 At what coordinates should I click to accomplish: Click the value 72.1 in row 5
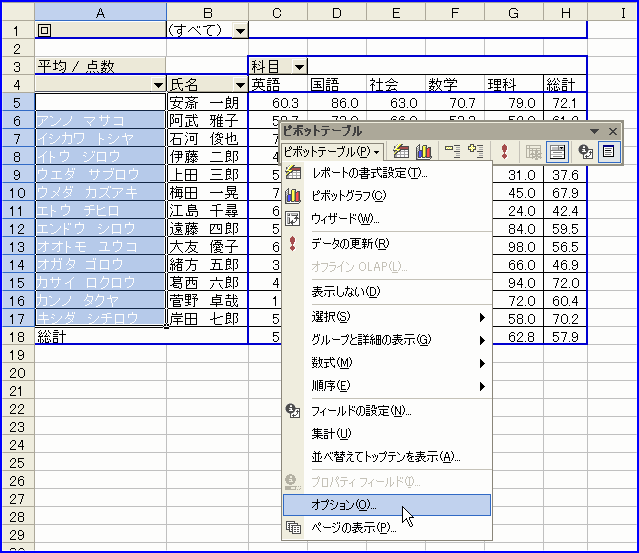click(x=566, y=103)
